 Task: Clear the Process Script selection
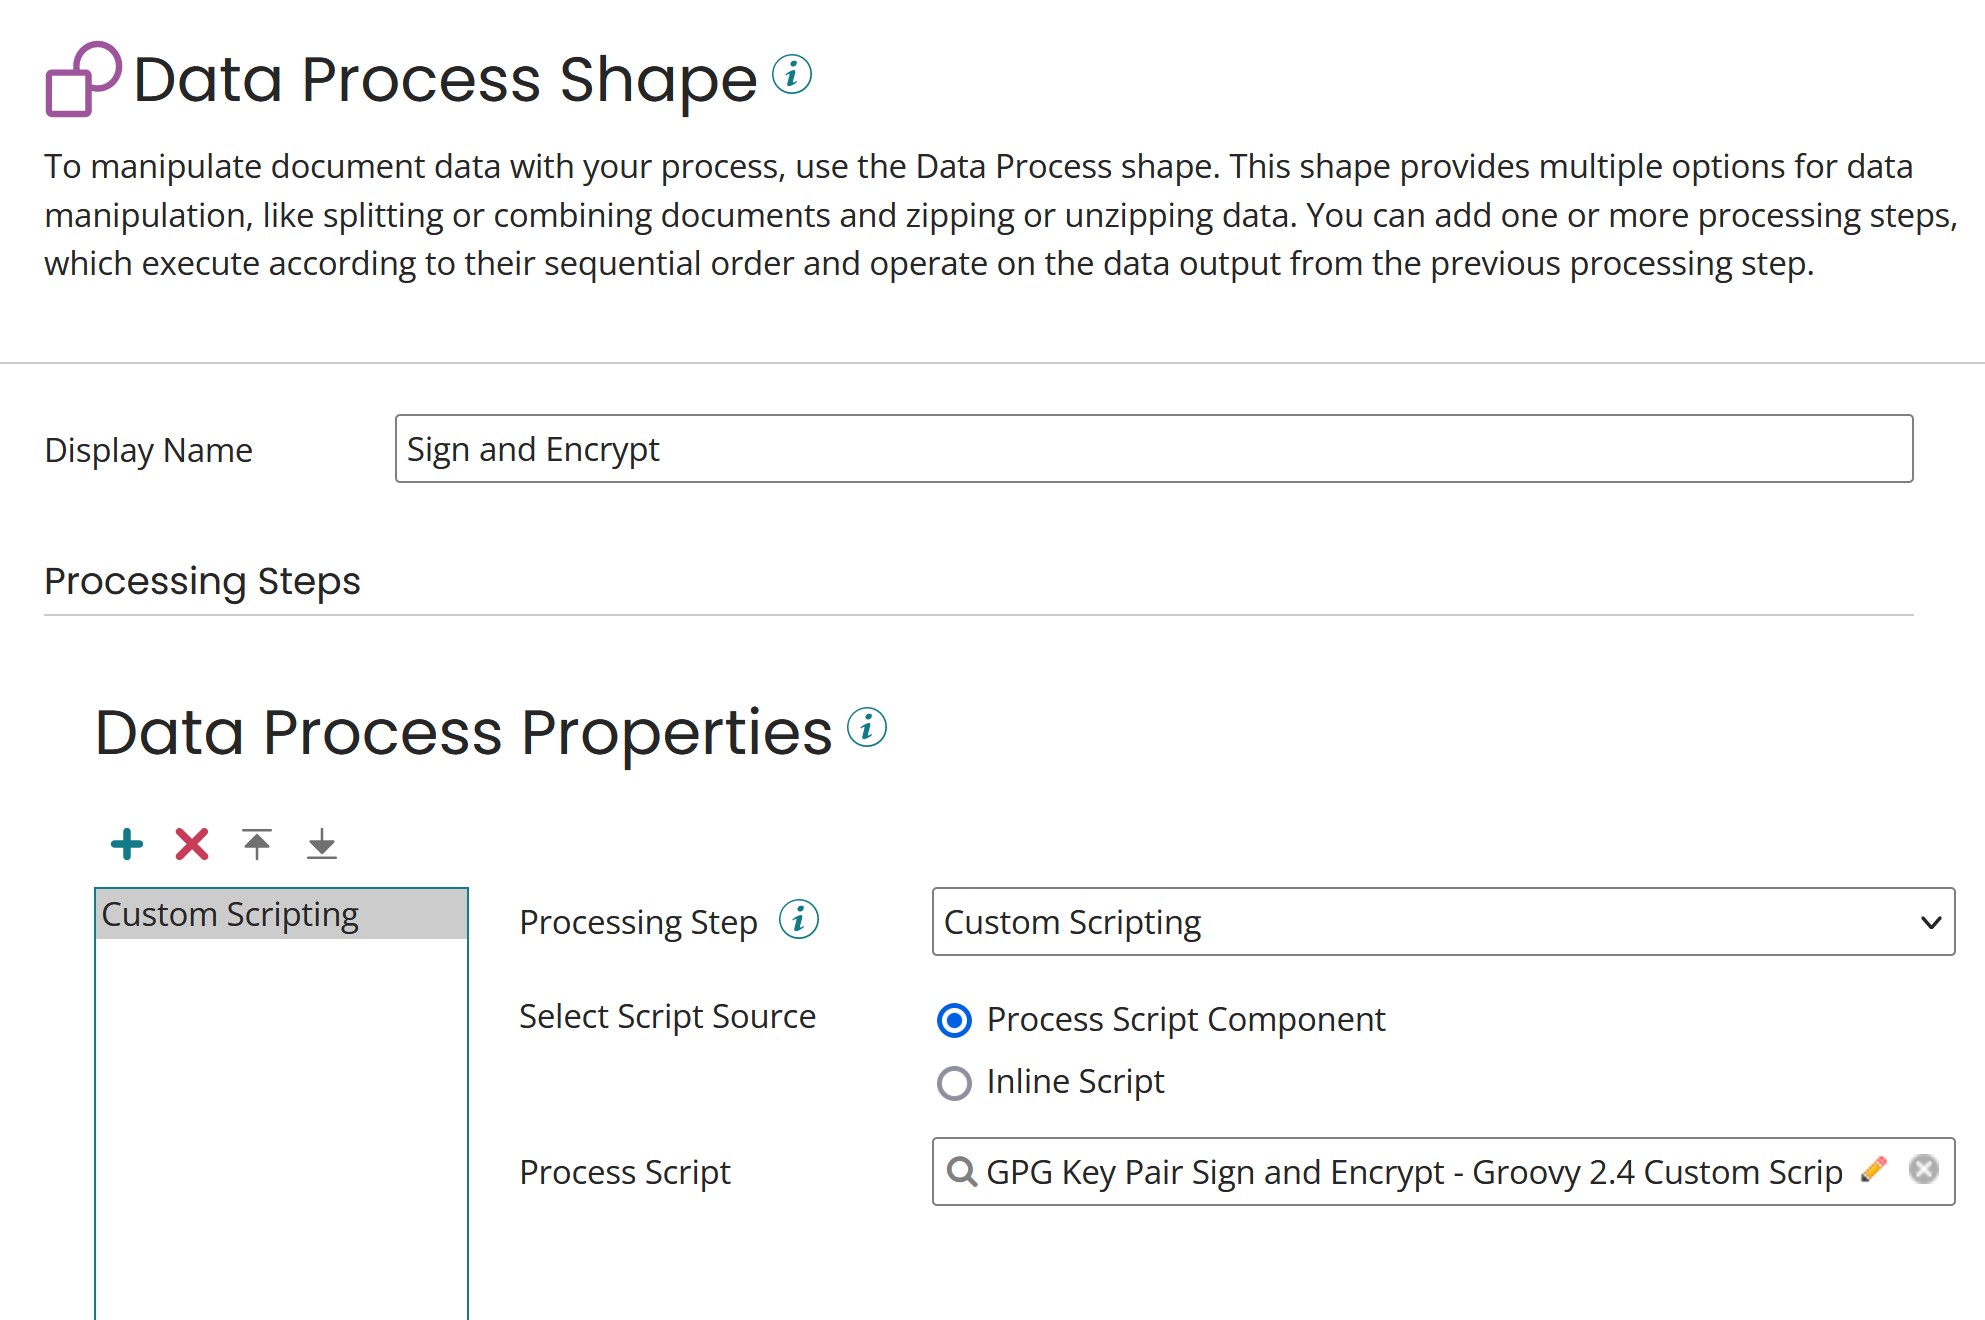pos(1923,1169)
